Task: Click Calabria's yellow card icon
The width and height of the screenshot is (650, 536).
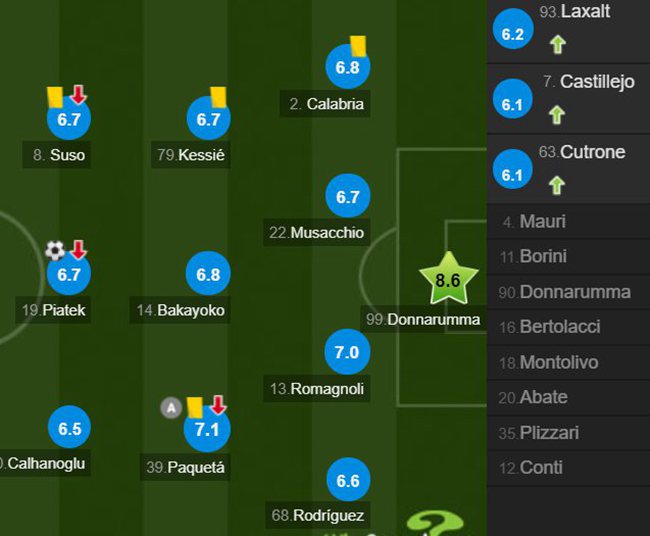Action: tap(359, 46)
